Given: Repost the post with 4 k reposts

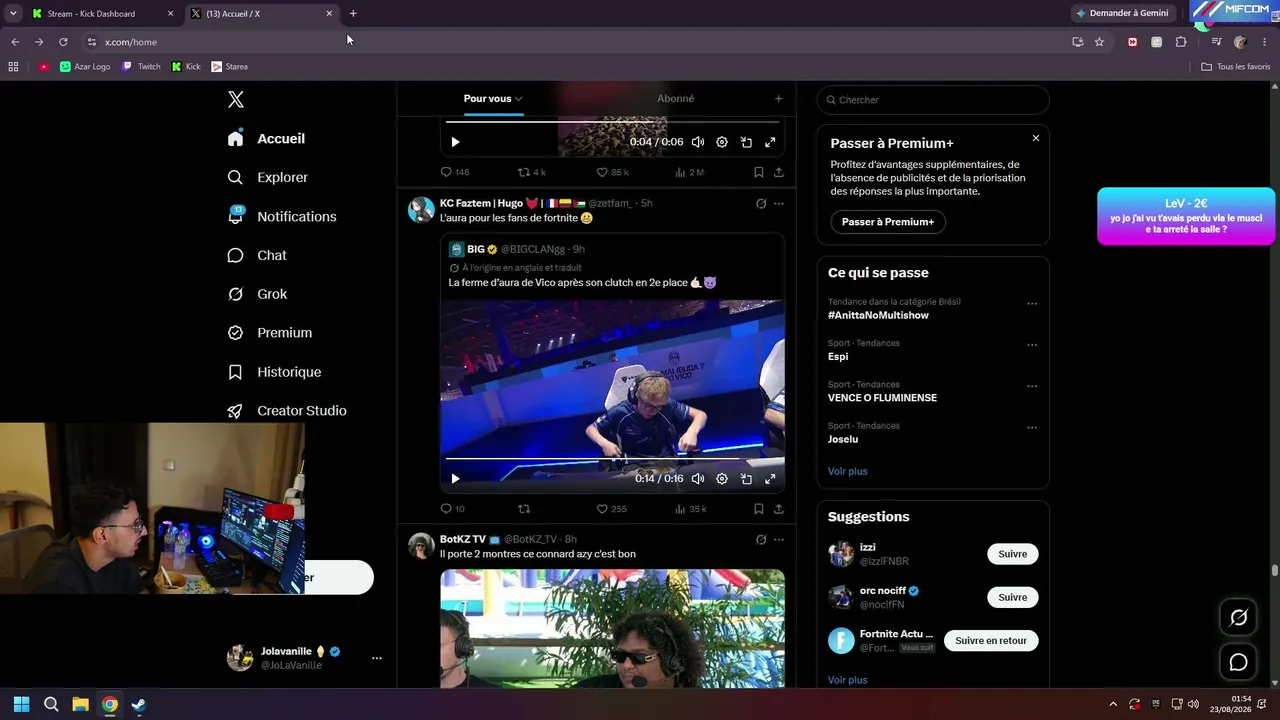Looking at the screenshot, I should pyautogui.click(x=531, y=172).
